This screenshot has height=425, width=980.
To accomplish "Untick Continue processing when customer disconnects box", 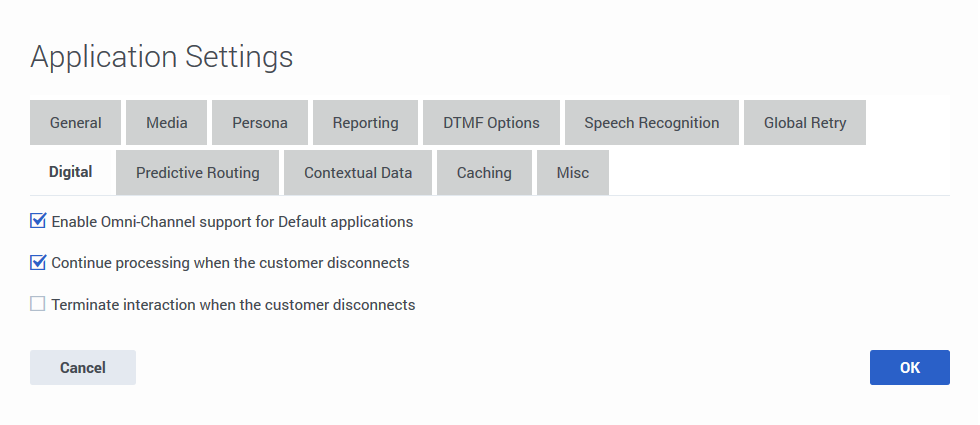I will 38,262.
